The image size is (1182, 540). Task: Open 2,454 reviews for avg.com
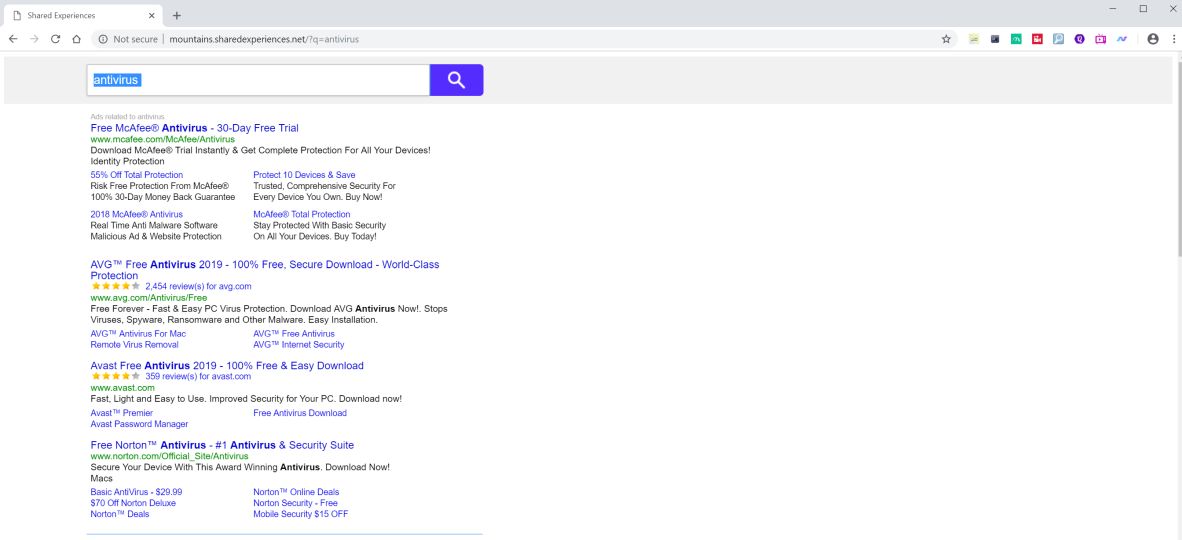coord(198,287)
